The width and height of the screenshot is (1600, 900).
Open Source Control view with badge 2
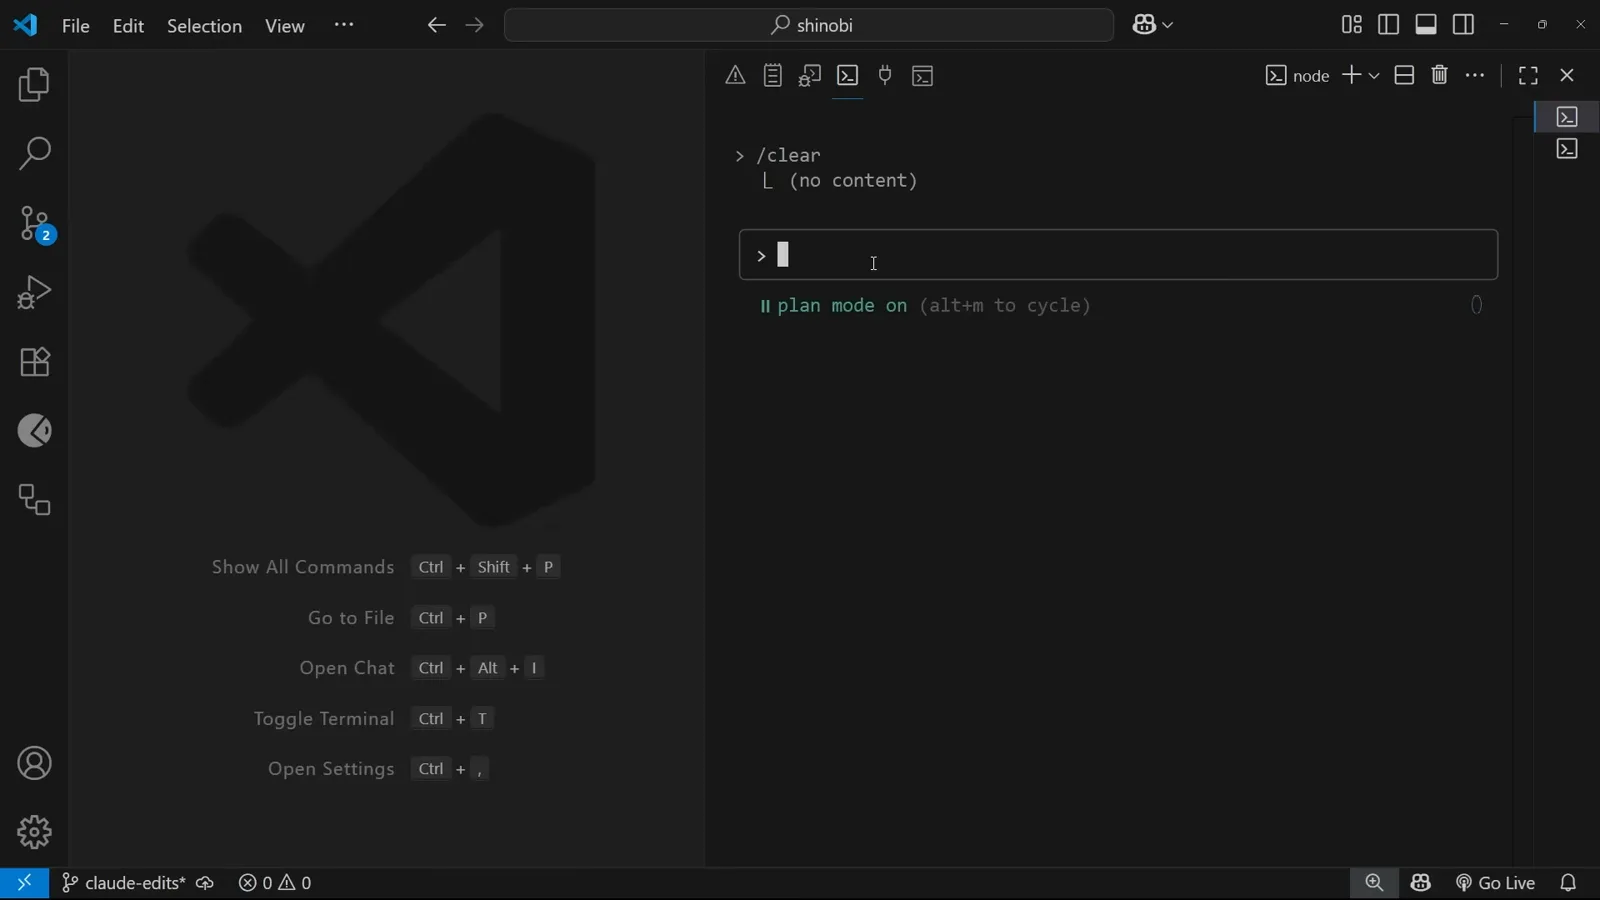click(36, 224)
